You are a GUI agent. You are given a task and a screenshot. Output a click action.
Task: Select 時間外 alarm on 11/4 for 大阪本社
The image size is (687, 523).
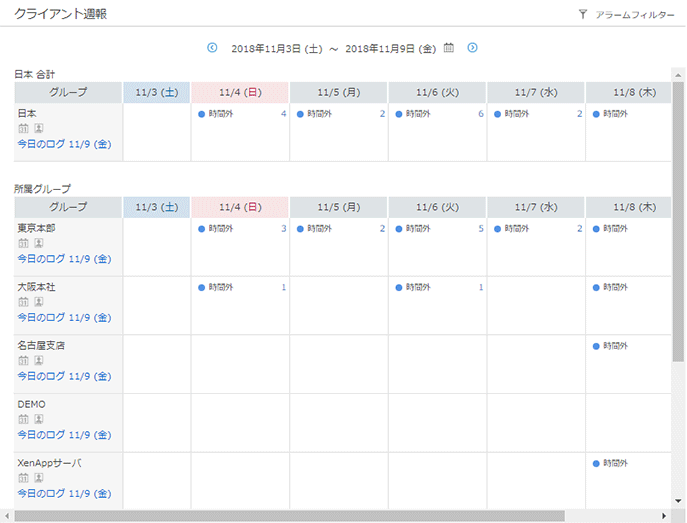pyautogui.click(x=221, y=288)
